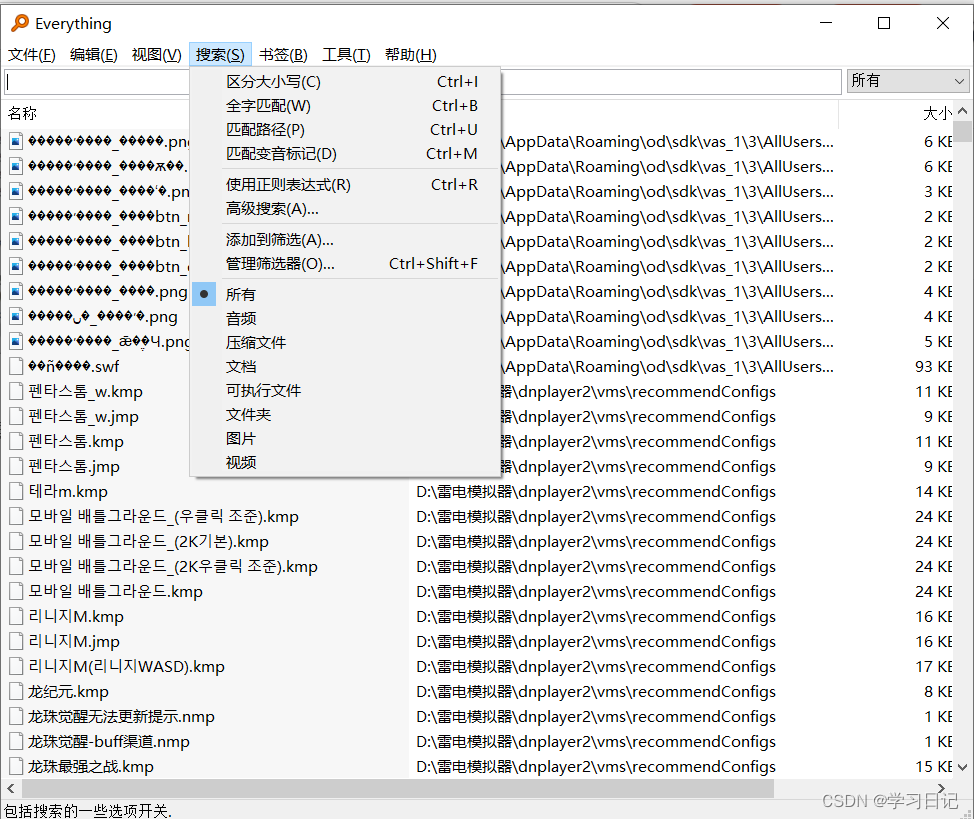Open 高级搜索(A)... dialog
This screenshot has height=819, width=974.
tap(345, 209)
